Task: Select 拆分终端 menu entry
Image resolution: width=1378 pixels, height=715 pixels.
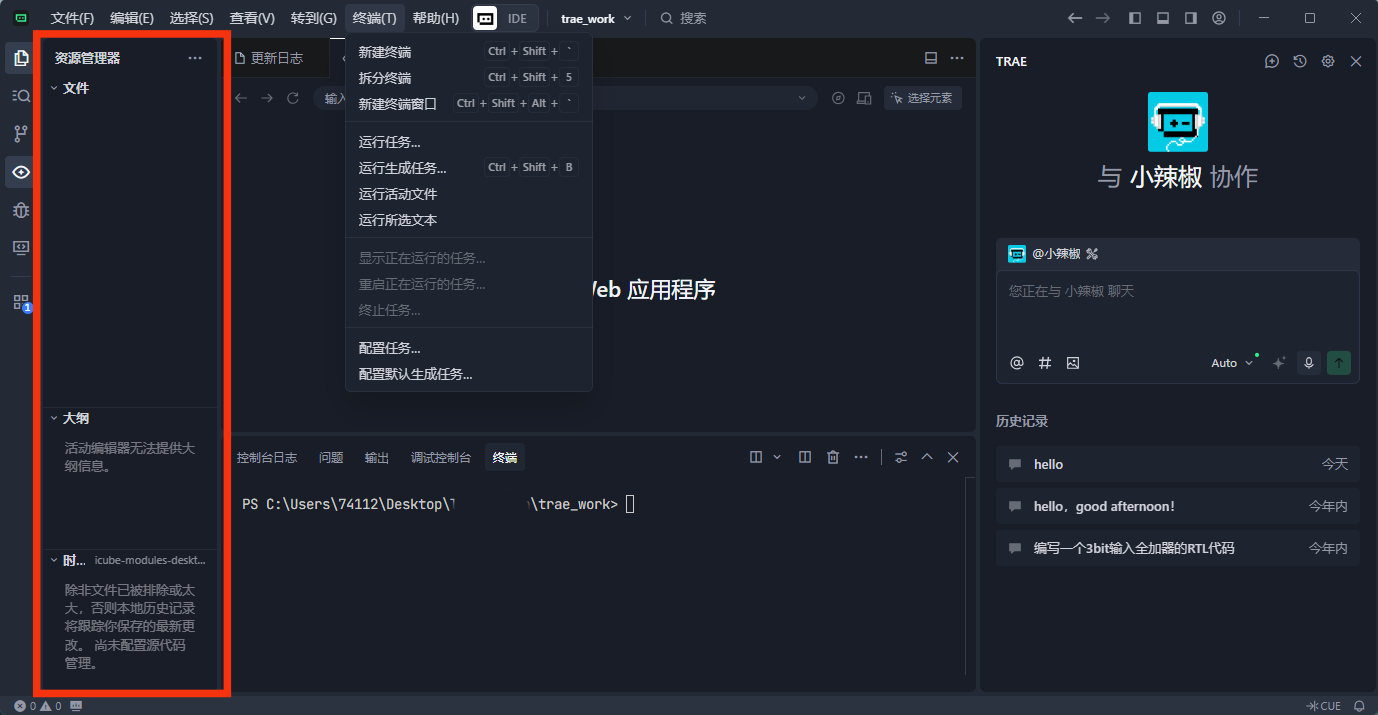Action: pos(468,78)
